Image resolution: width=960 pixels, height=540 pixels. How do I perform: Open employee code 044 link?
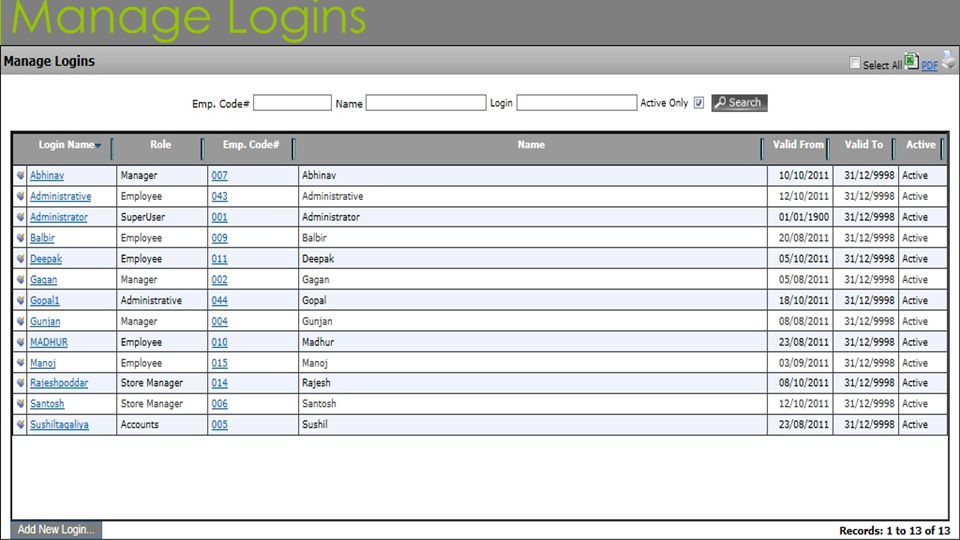pos(220,301)
